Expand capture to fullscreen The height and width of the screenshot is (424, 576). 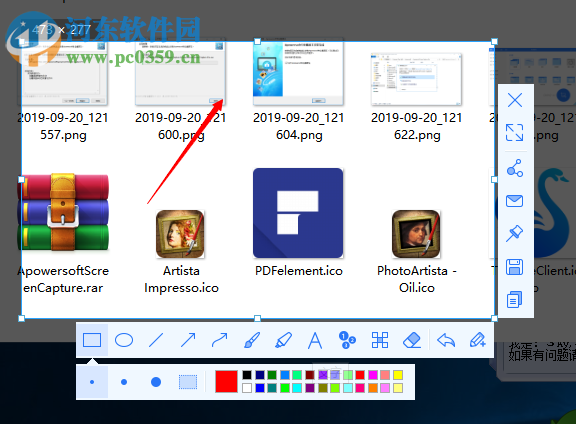(x=515, y=132)
